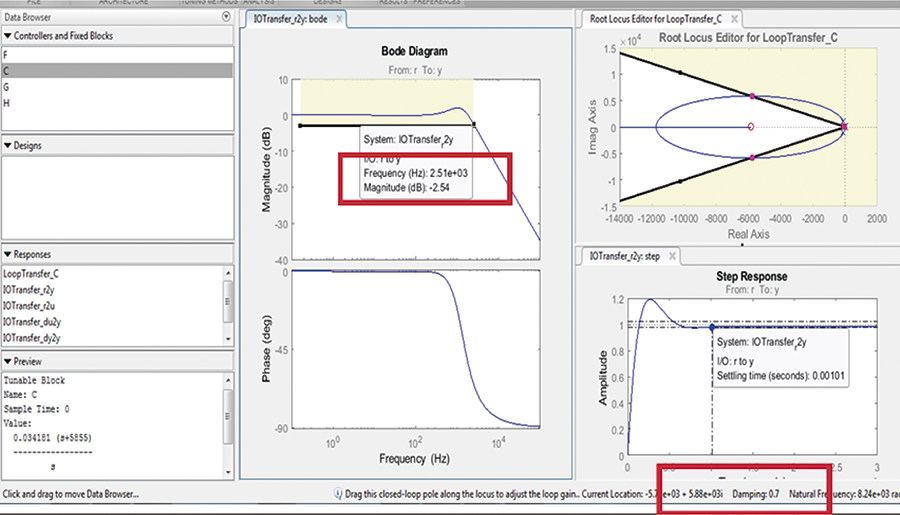Close the IOTransfer_r2y bode tab
The height and width of the screenshot is (515, 900).
[x=338, y=19]
